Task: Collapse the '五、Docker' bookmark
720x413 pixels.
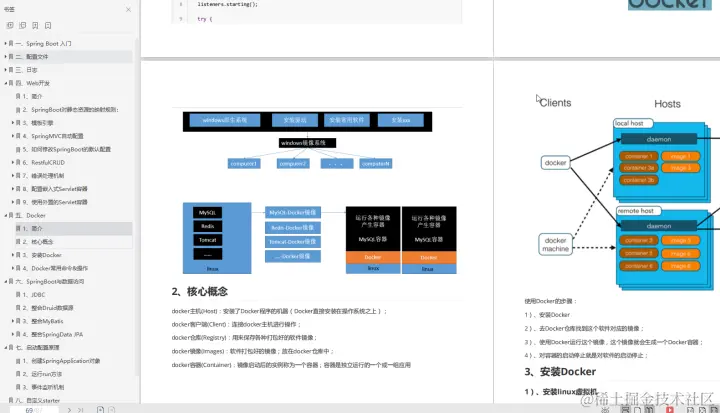Action: point(5,215)
